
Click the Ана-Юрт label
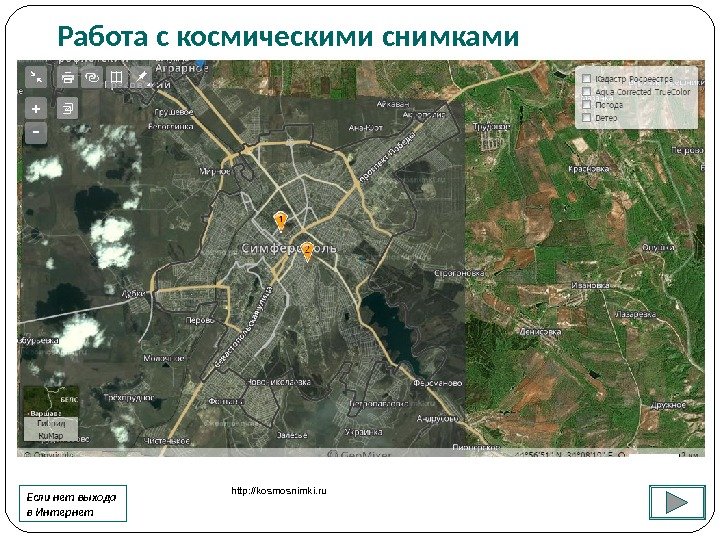tap(366, 128)
